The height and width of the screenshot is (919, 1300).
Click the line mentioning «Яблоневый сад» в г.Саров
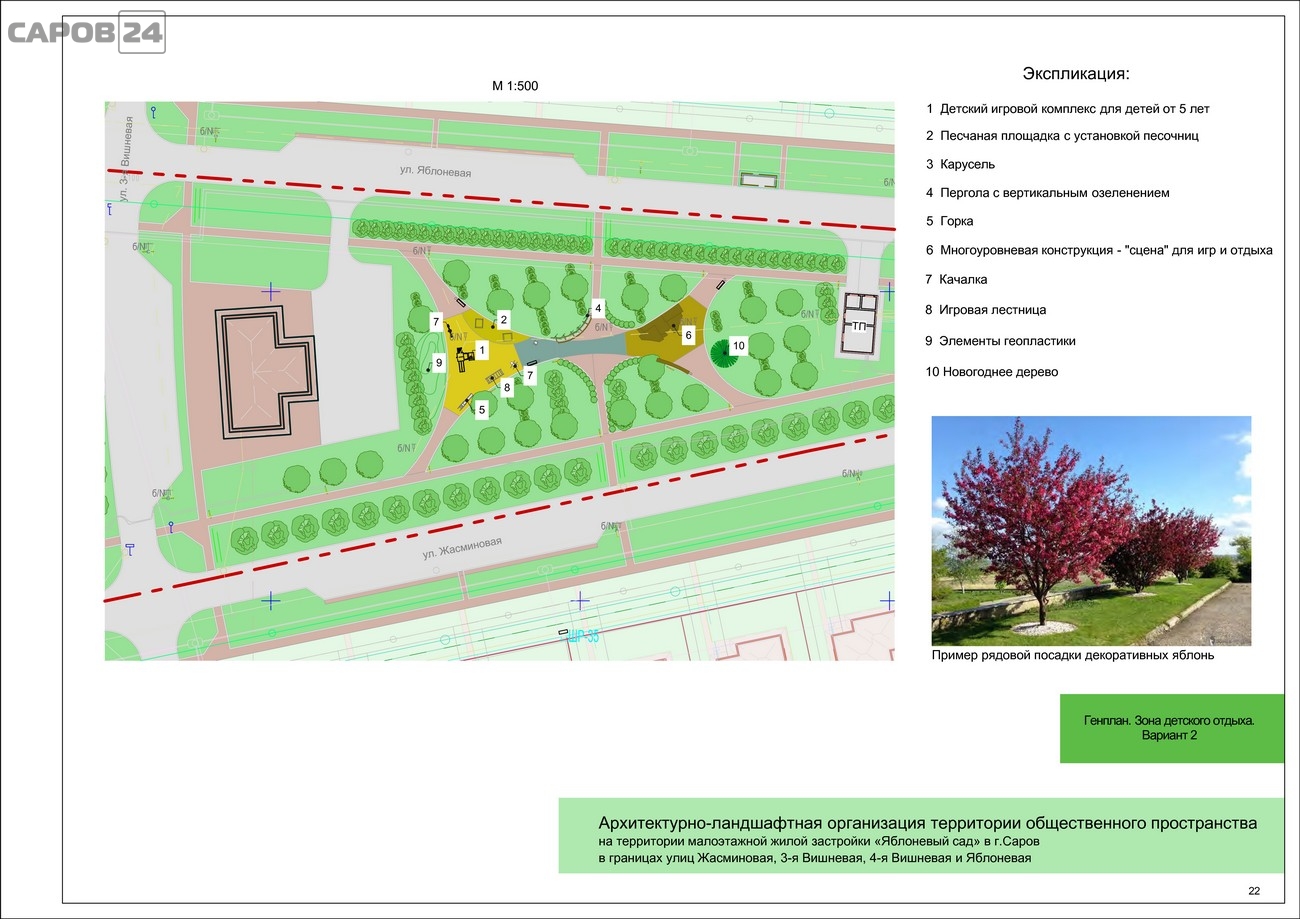[819, 842]
